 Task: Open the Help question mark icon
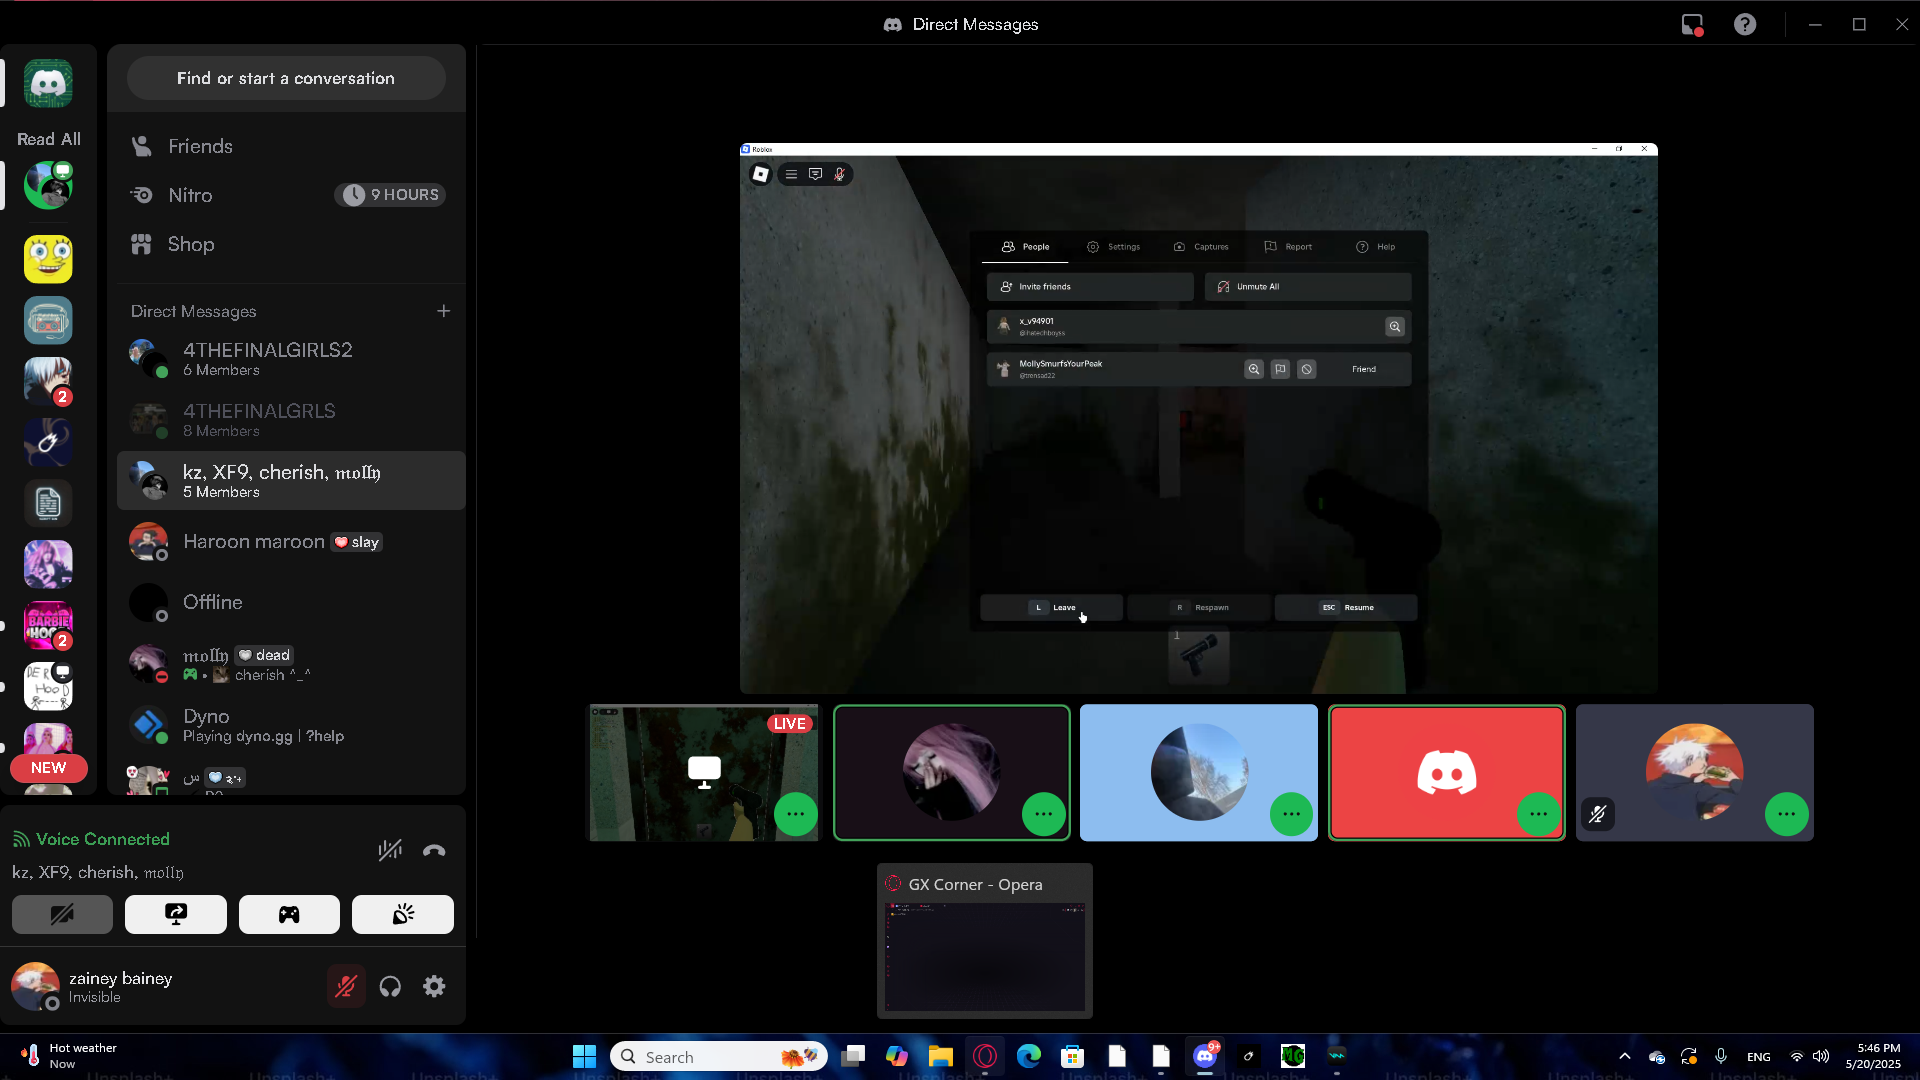1744,24
